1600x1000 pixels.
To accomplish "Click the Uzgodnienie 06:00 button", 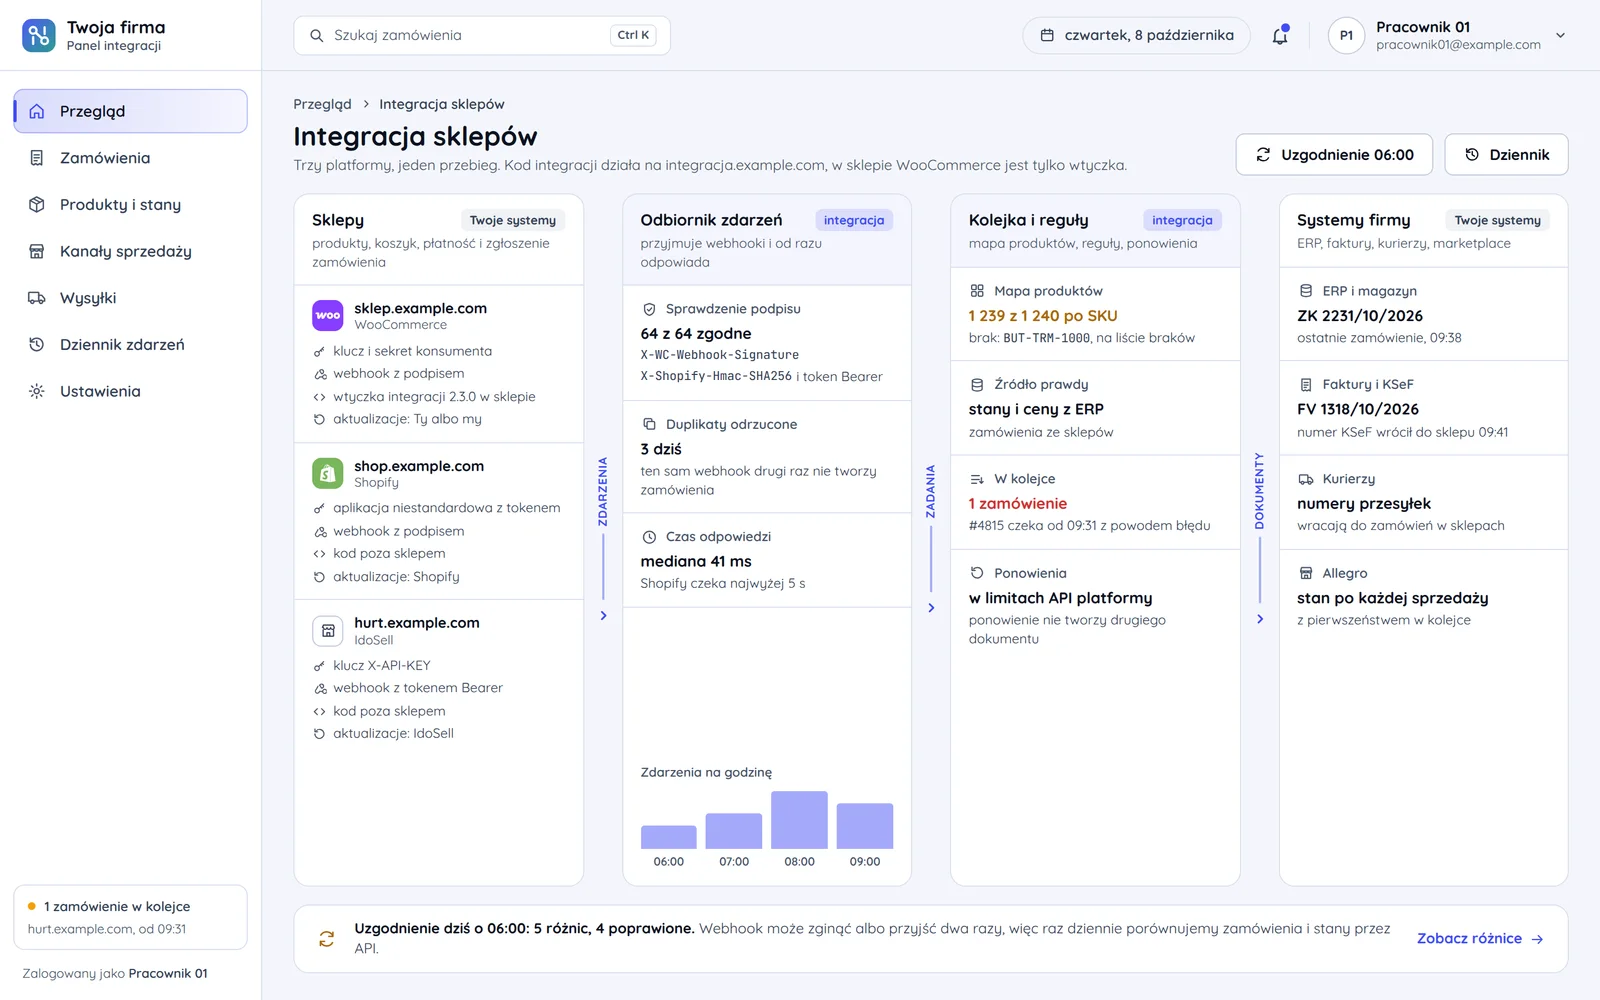I will point(1334,155).
